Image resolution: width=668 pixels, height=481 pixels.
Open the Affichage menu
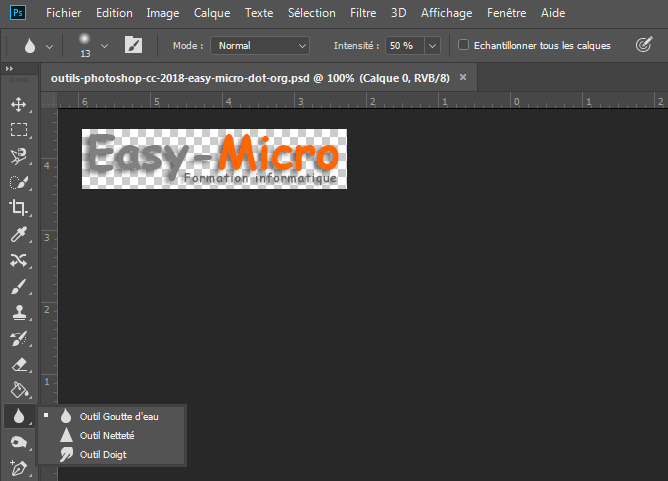click(x=446, y=13)
